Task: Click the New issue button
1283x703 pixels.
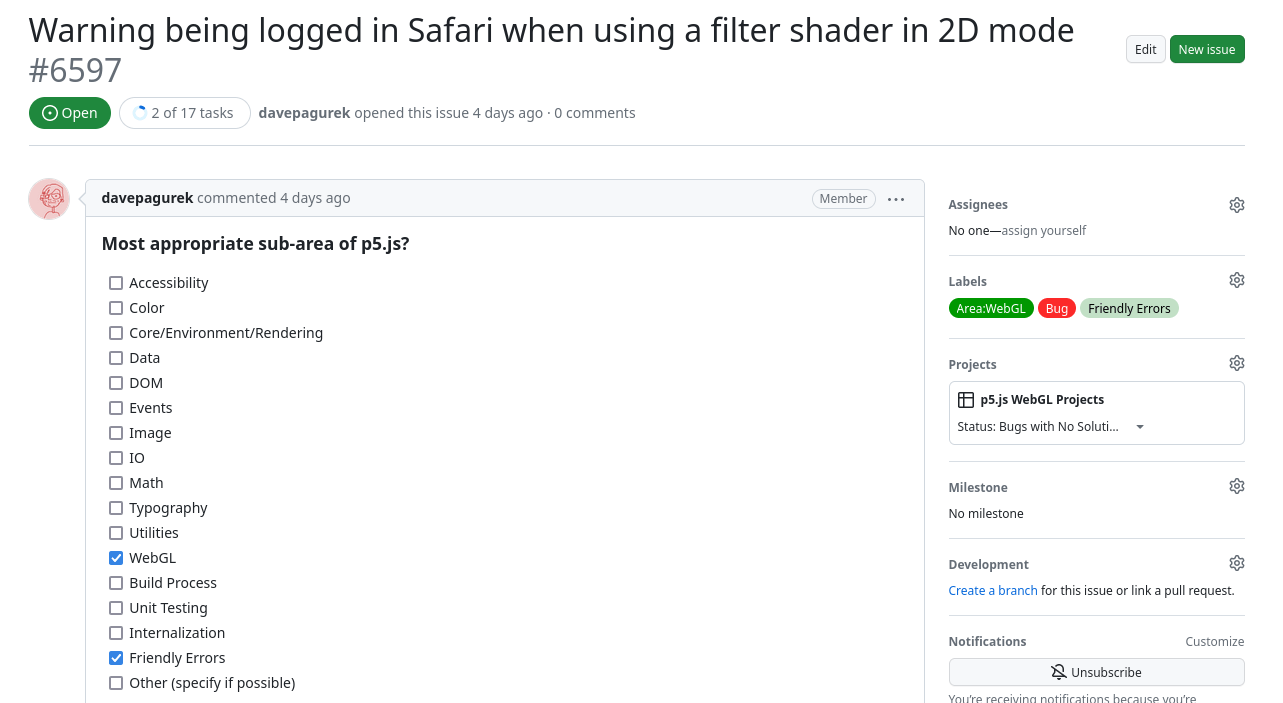Action: pos(1207,48)
